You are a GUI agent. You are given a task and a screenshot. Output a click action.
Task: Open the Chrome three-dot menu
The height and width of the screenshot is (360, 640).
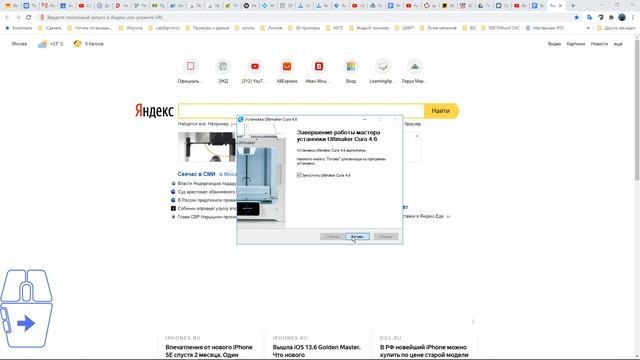click(633, 18)
